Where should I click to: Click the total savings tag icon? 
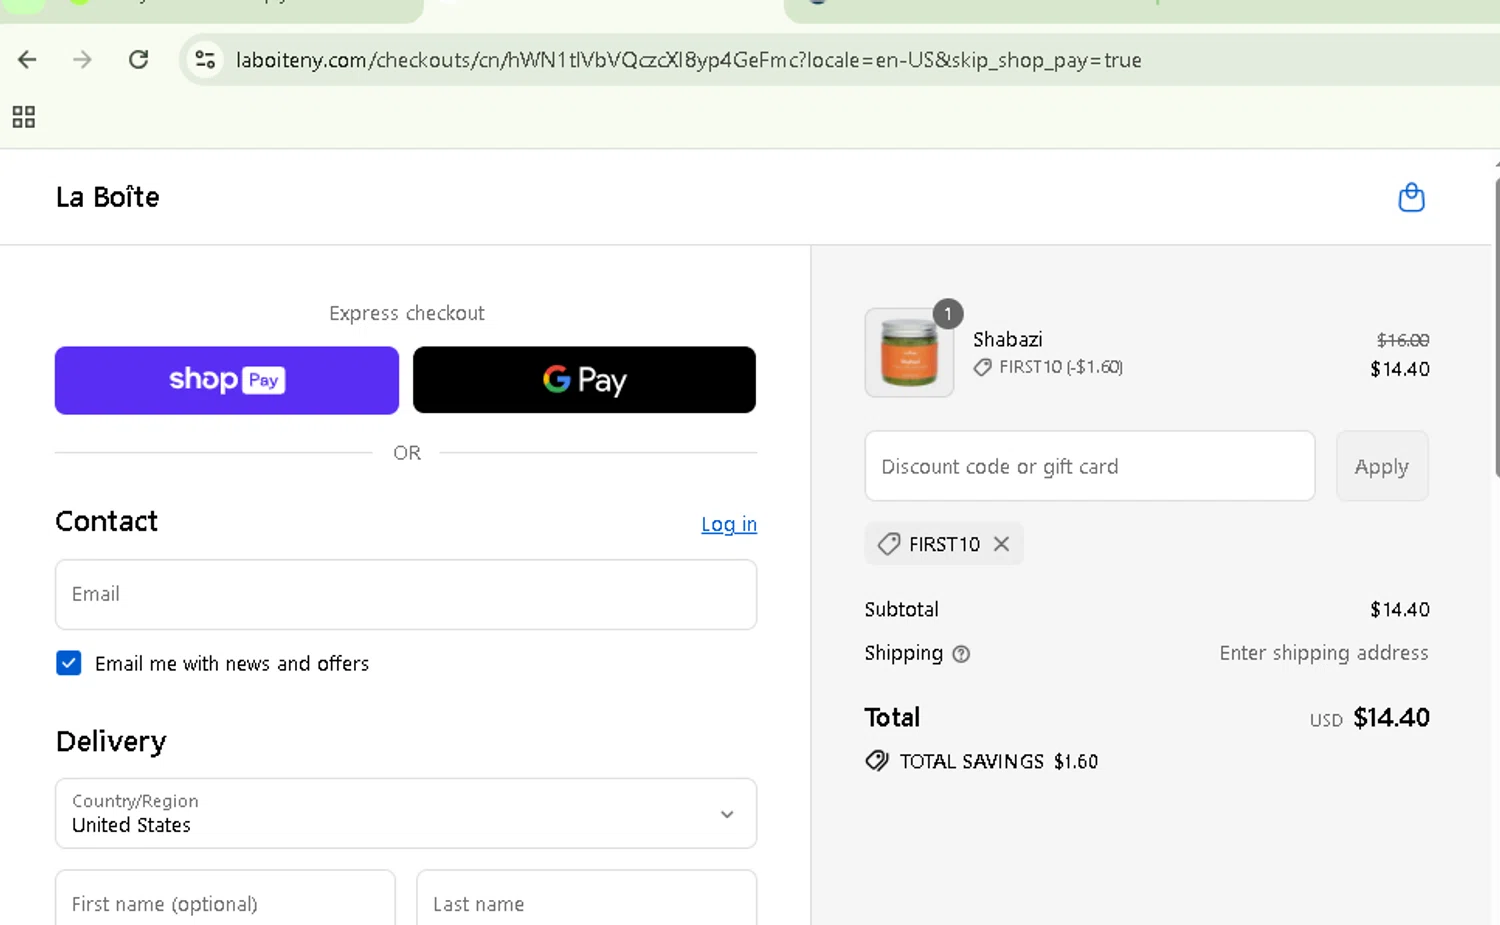coord(877,761)
